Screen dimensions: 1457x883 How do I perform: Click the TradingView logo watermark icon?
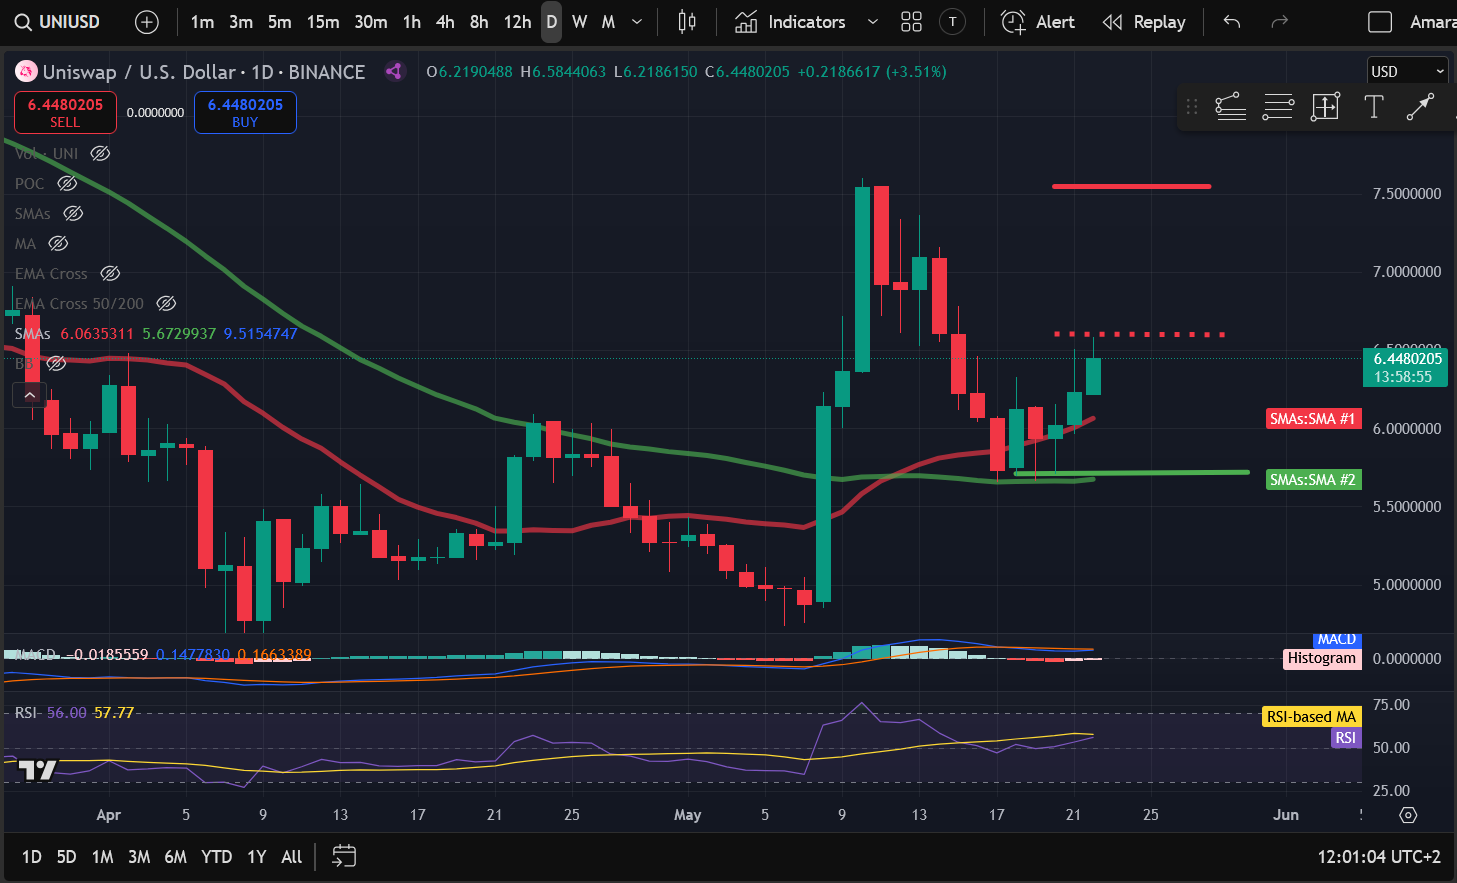(37, 770)
